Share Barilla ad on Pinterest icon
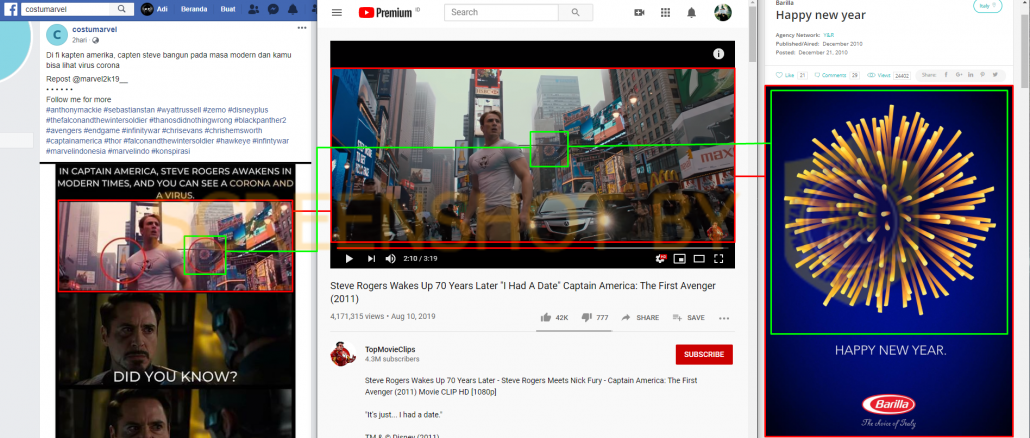 click(983, 76)
